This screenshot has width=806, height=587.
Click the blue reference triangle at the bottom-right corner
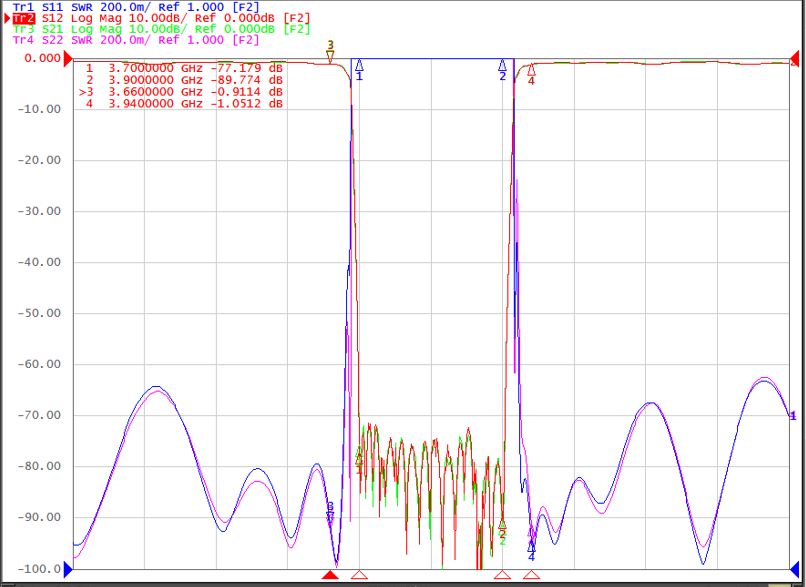[x=794, y=569]
